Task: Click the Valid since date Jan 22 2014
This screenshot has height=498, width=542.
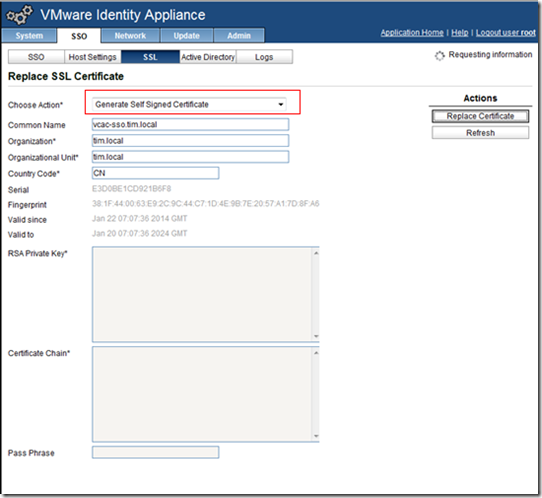Action: (x=140, y=219)
